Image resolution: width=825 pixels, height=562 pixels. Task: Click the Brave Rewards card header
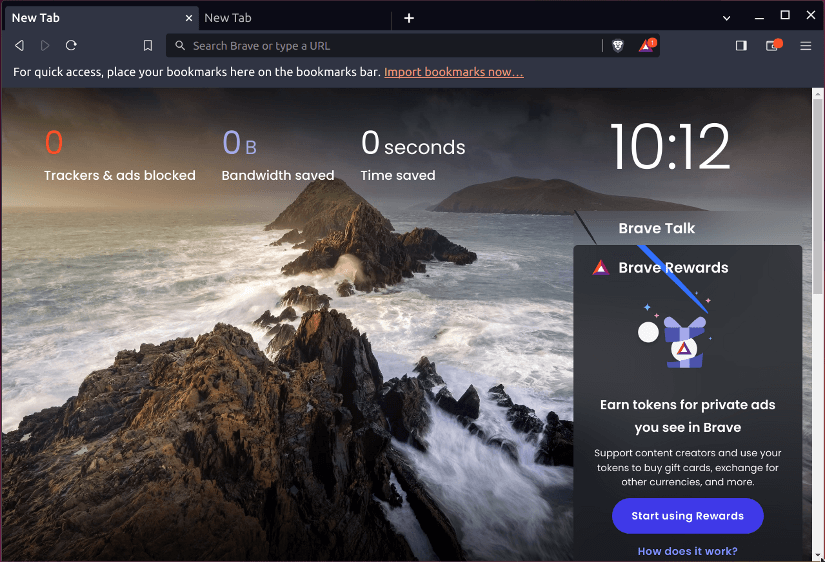(673, 267)
